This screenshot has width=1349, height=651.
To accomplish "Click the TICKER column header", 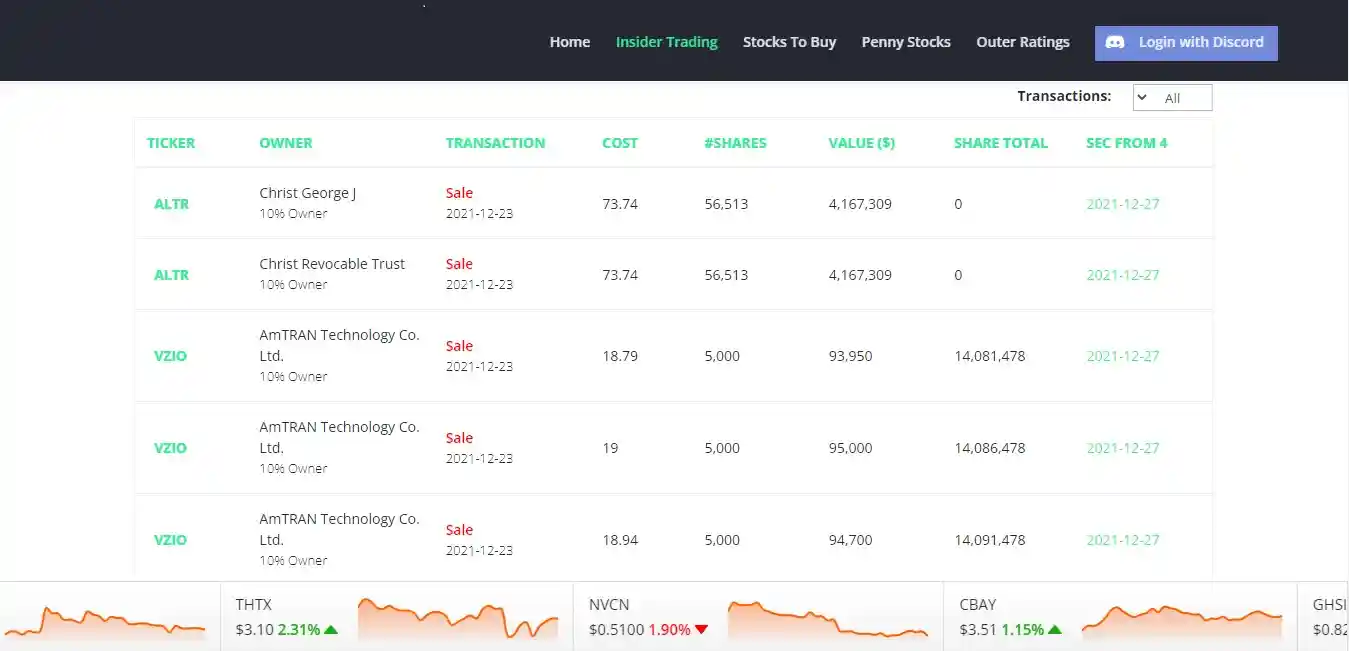I will pos(171,143).
